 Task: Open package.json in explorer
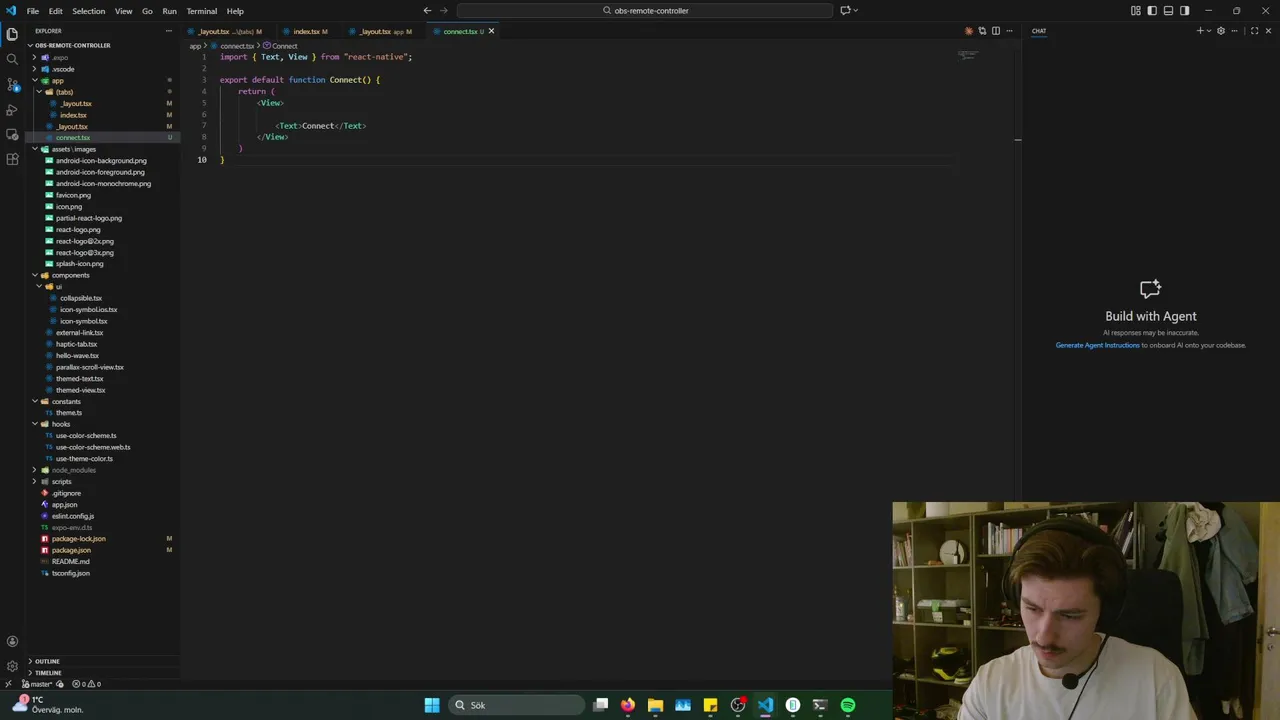click(71, 550)
